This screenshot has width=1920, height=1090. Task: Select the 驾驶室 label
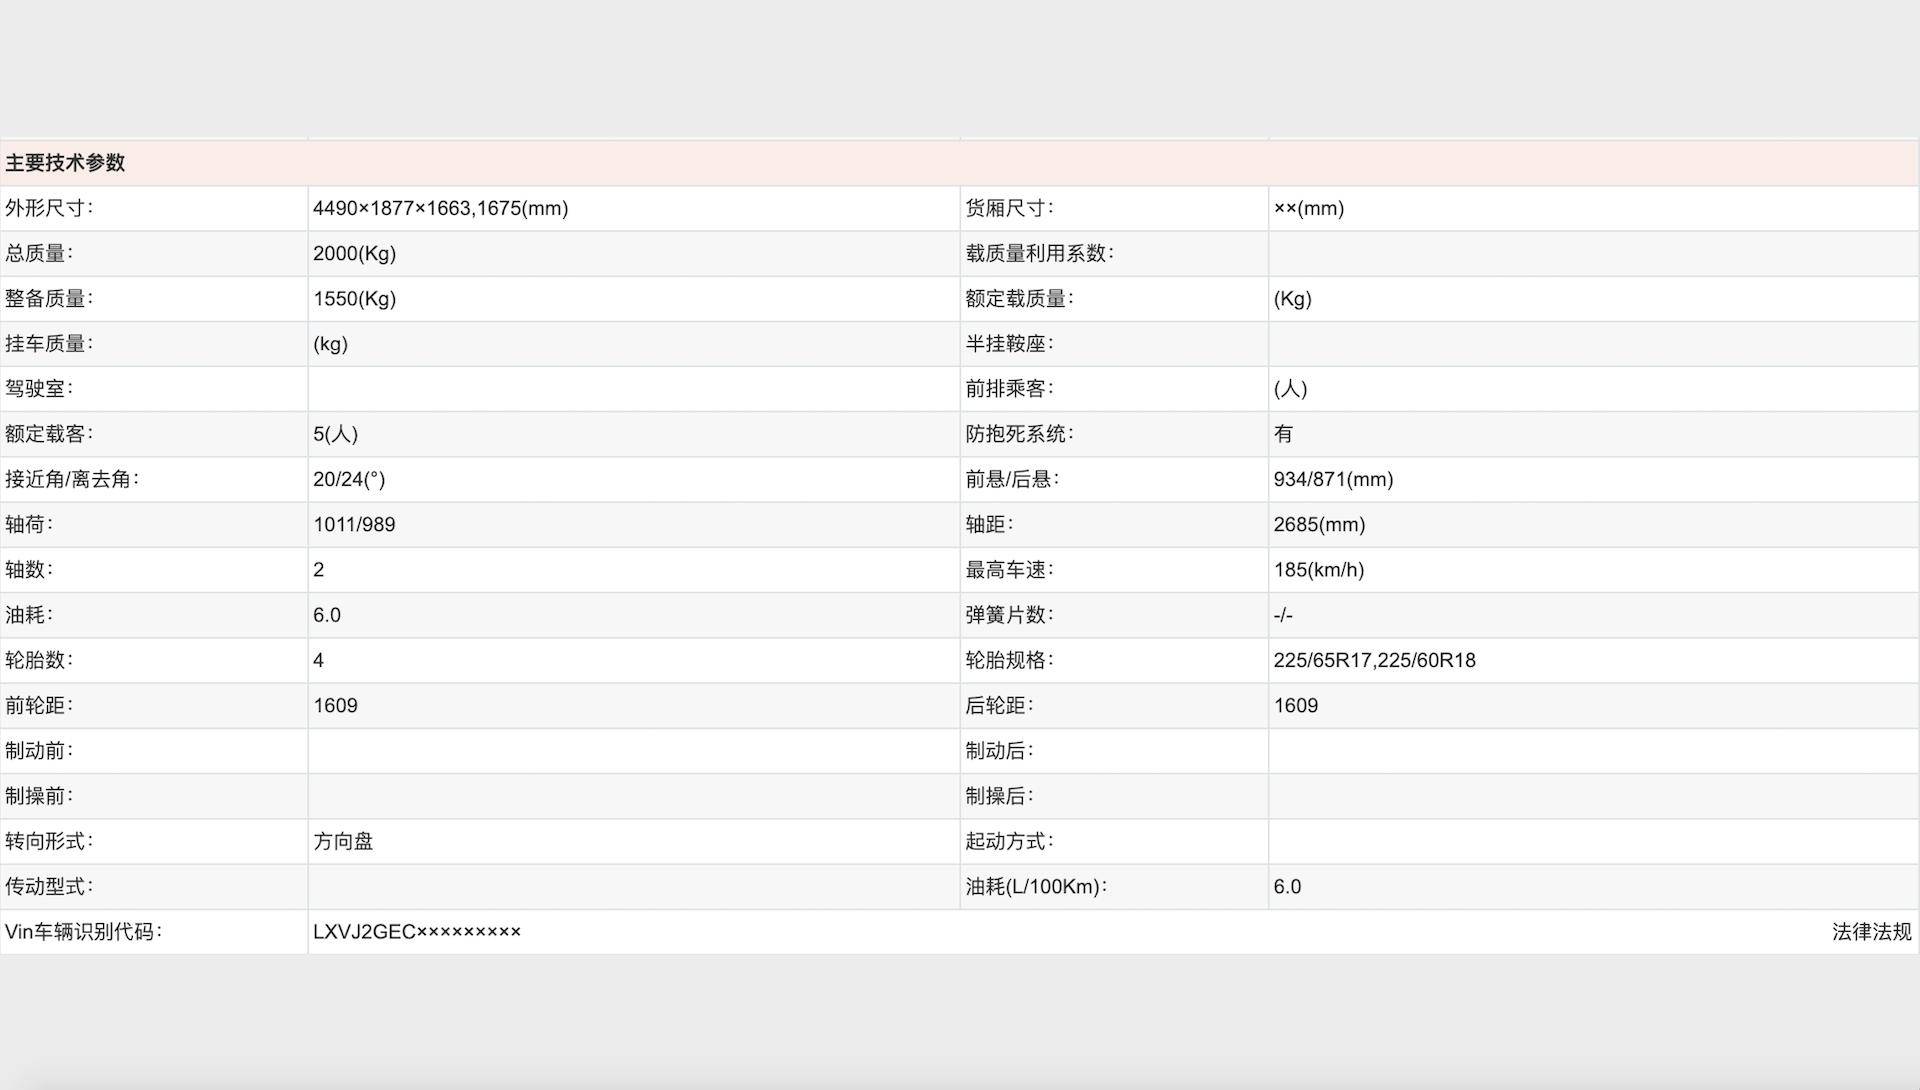click(x=39, y=388)
